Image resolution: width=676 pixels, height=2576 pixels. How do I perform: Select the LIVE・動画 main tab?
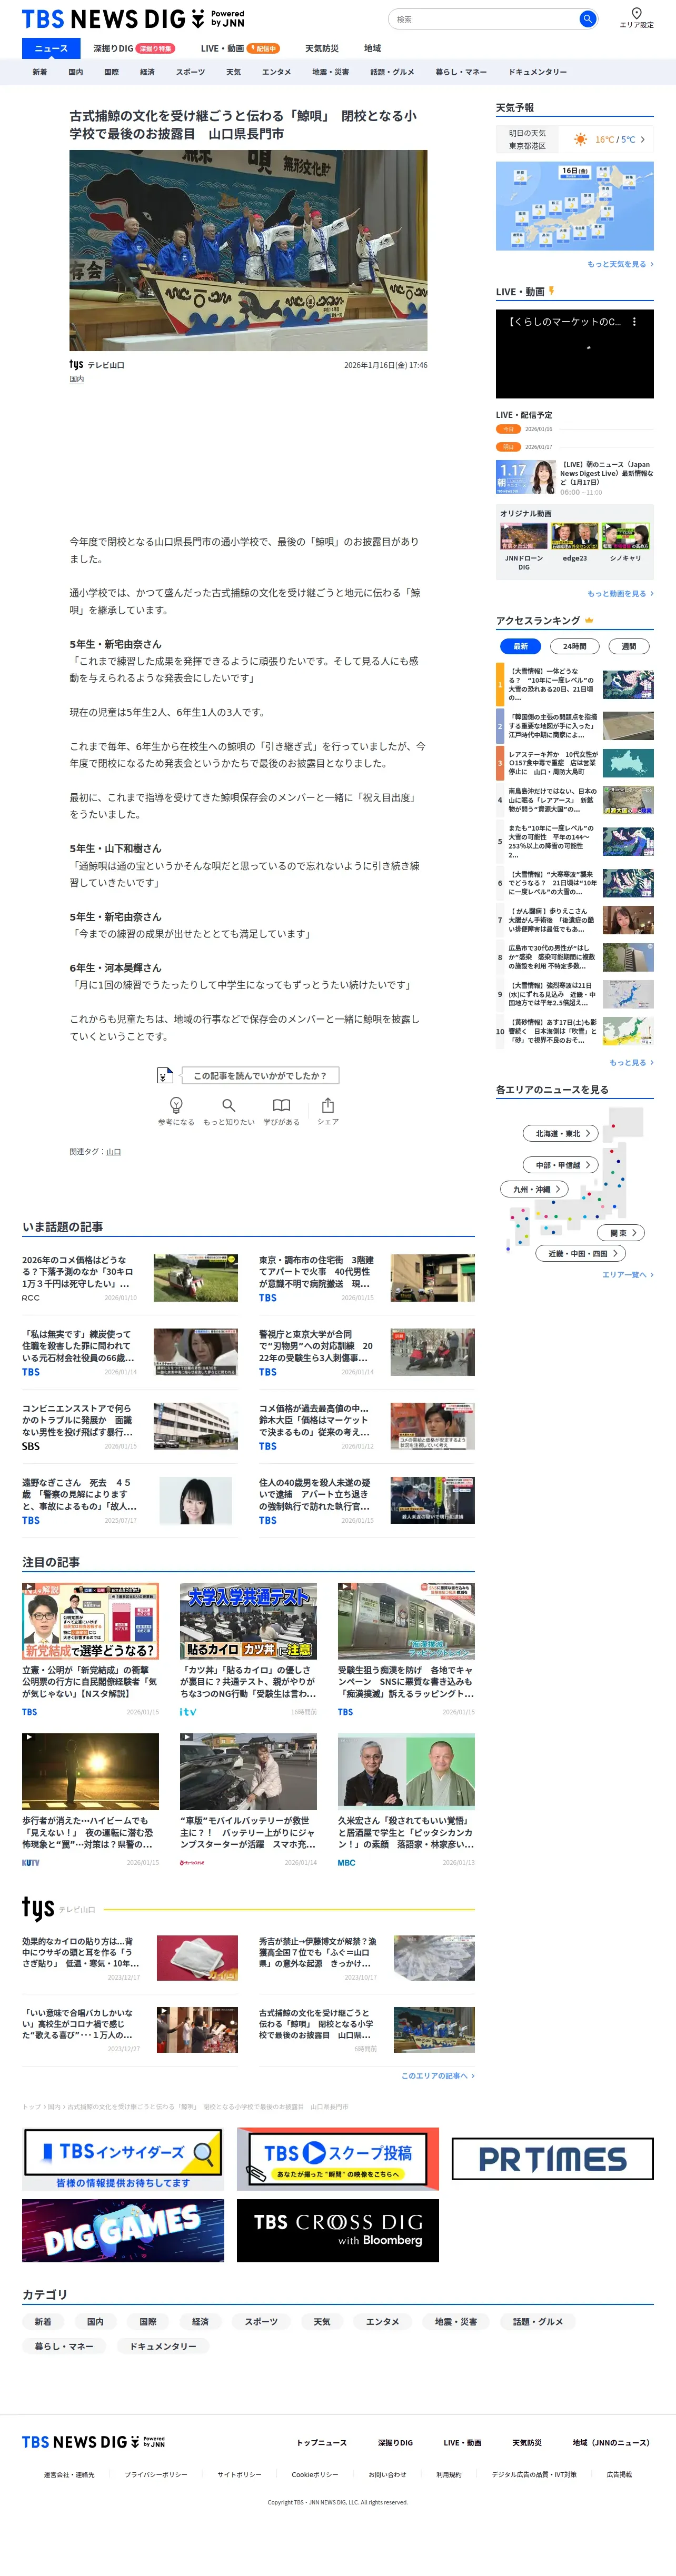click(x=240, y=48)
